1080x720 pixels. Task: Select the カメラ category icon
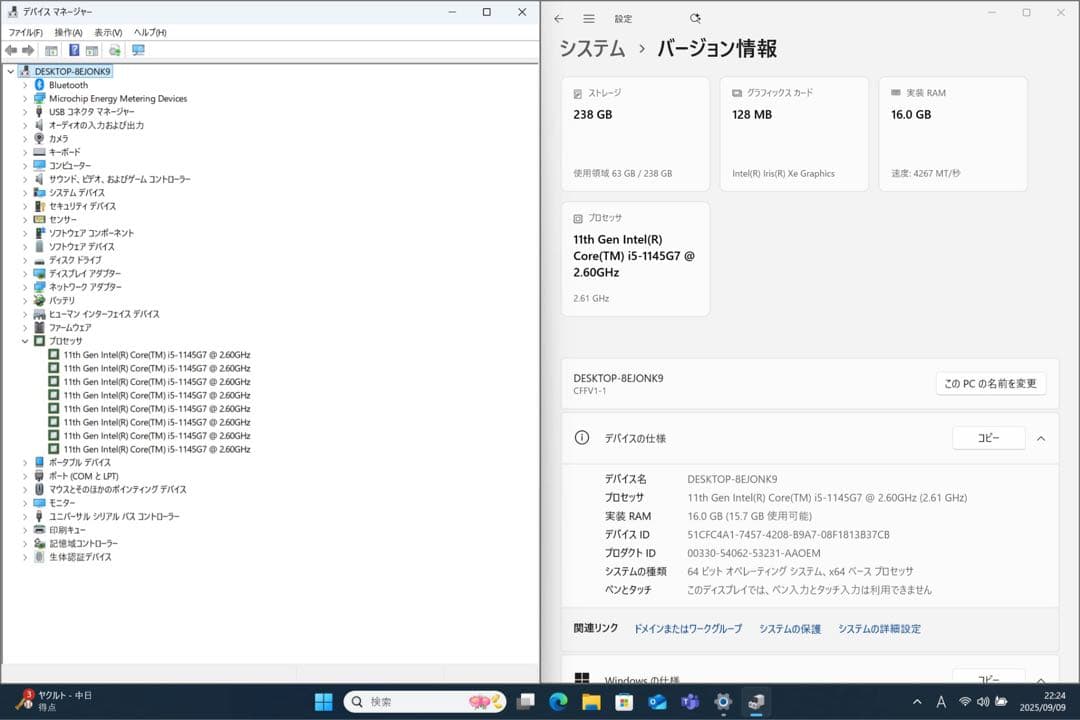coord(39,138)
